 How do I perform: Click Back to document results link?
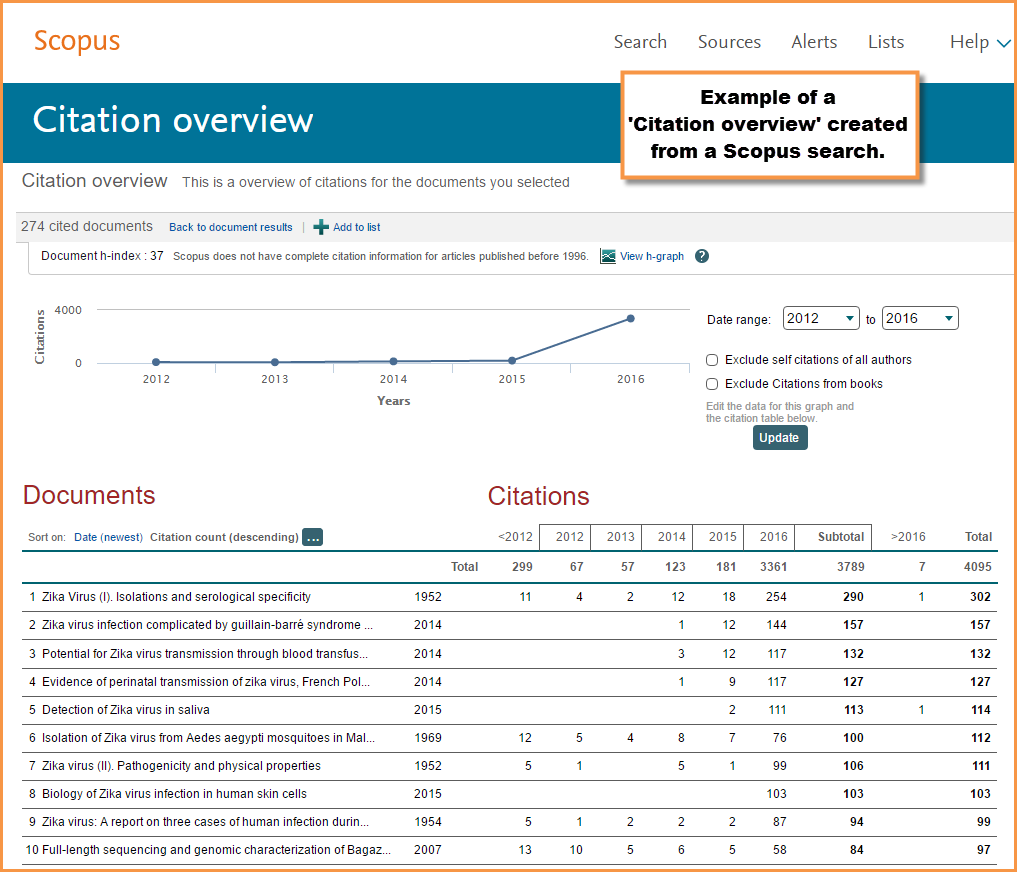[231, 227]
